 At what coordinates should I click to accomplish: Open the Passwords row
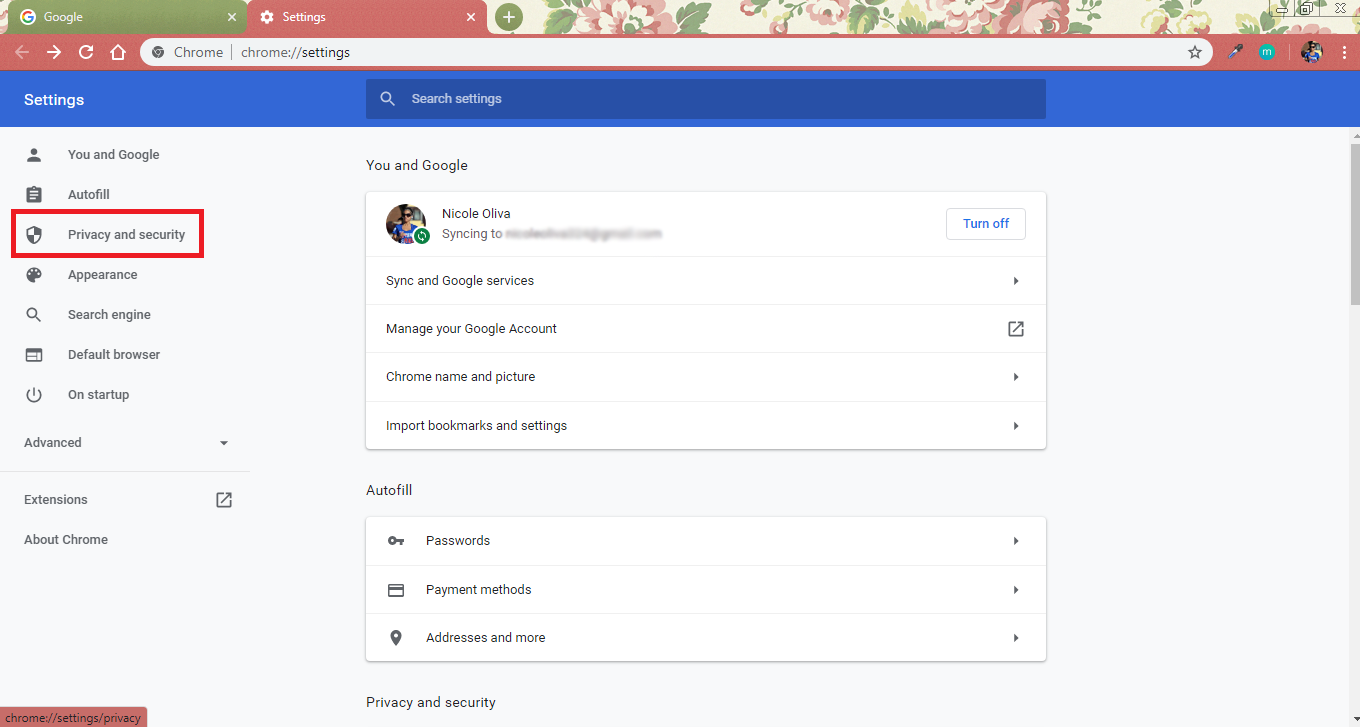(x=706, y=541)
